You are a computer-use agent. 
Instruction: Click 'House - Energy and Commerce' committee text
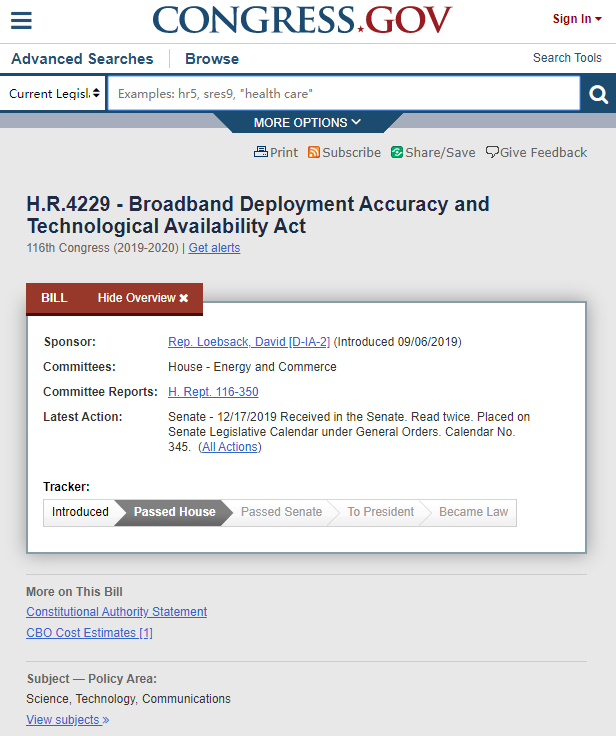tap(252, 367)
